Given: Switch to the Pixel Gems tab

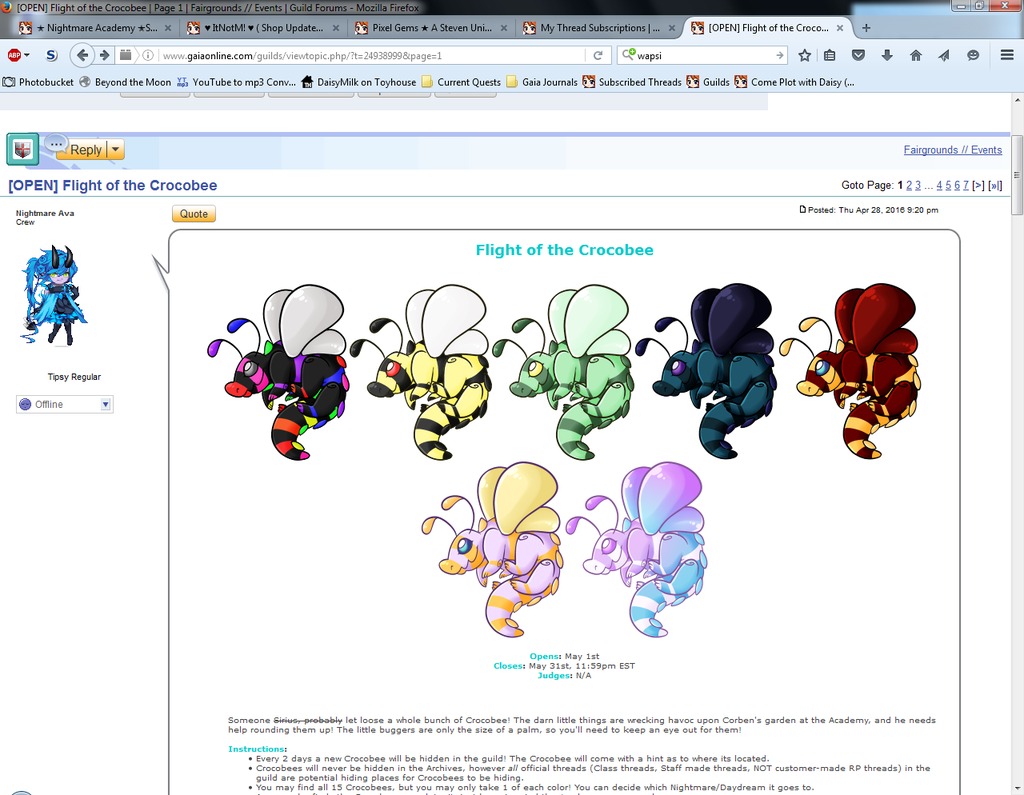Looking at the screenshot, I should tap(431, 28).
